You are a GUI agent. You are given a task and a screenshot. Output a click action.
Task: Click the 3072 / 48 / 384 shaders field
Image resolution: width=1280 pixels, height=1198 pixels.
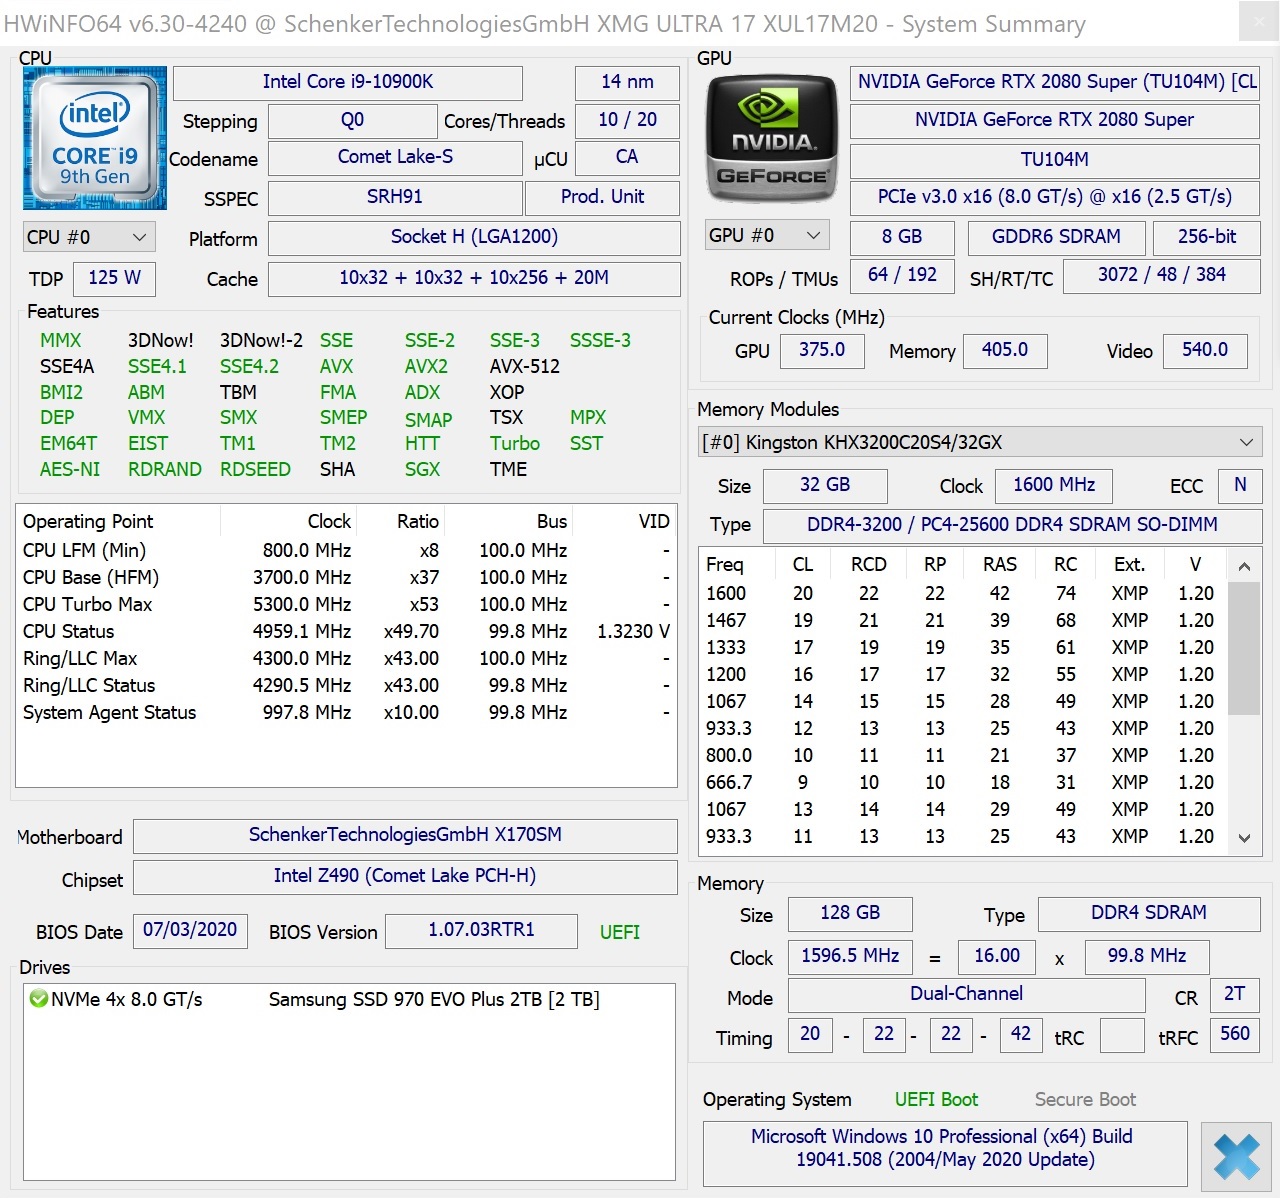(1161, 275)
